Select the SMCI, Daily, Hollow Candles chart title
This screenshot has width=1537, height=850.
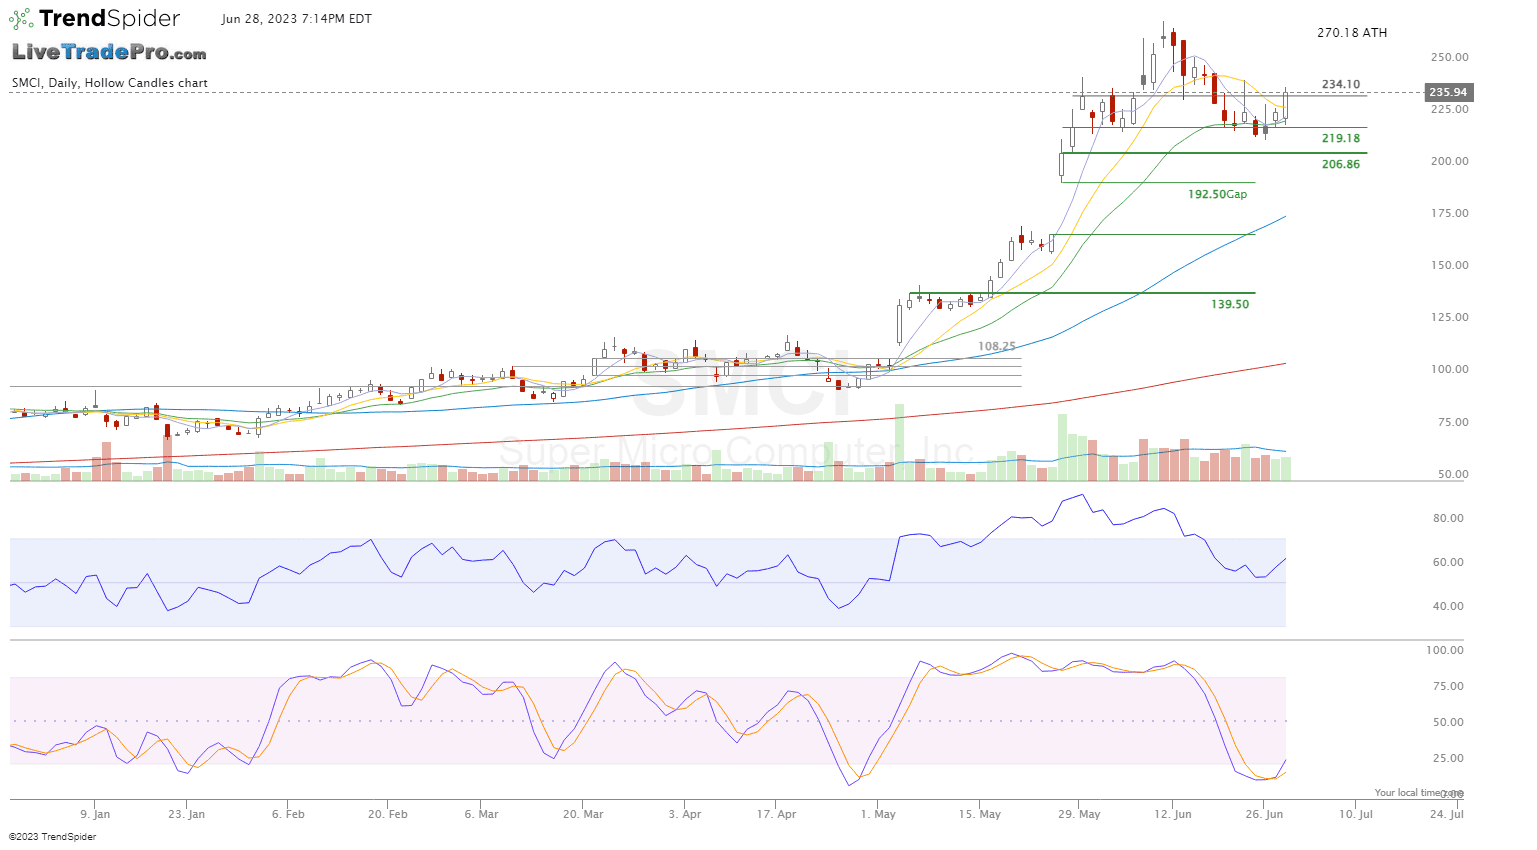point(110,83)
